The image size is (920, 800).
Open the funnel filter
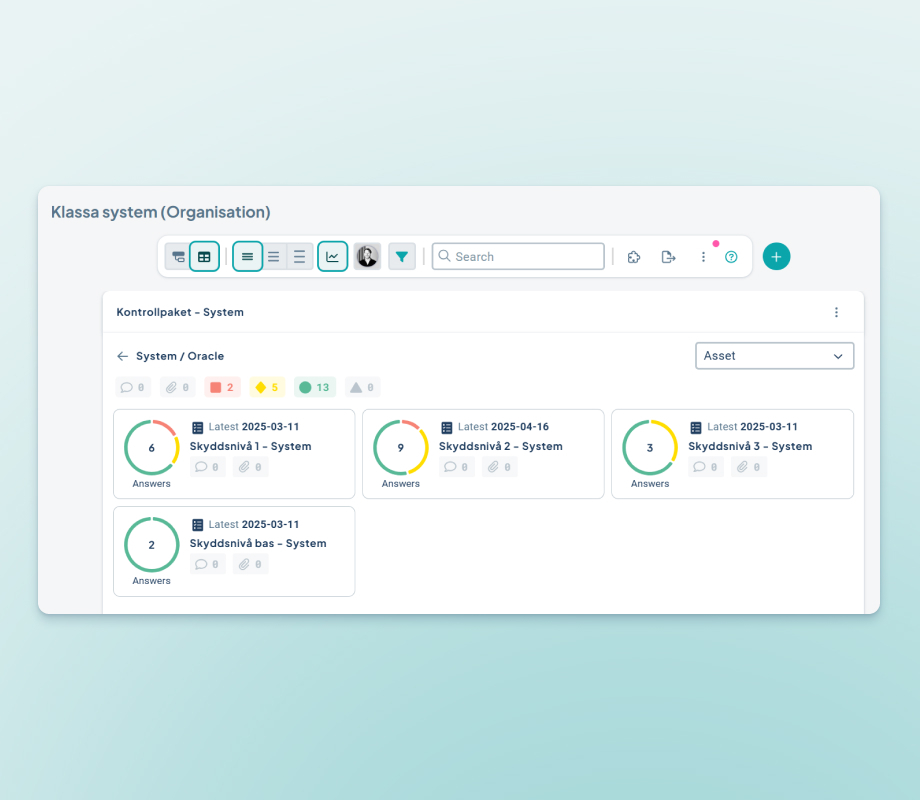pos(401,257)
